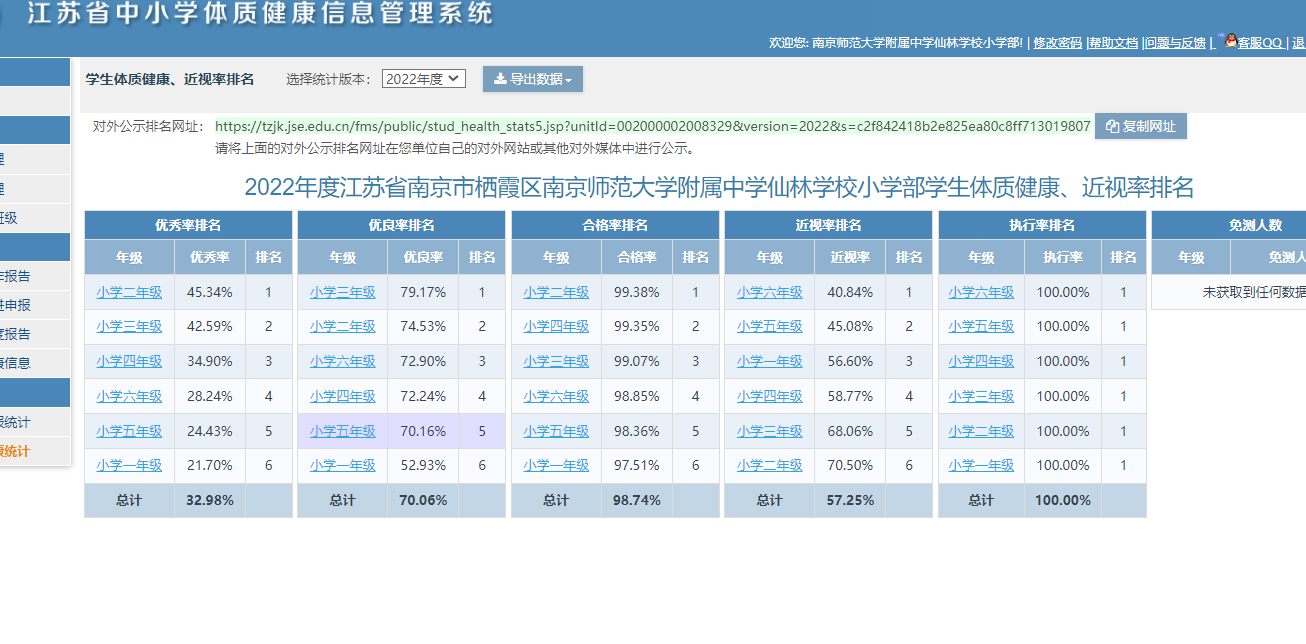Open 小学三年级 in the 近视率排名 table
The height and width of the screenshot is (644, 1306).
coord(769,431)
